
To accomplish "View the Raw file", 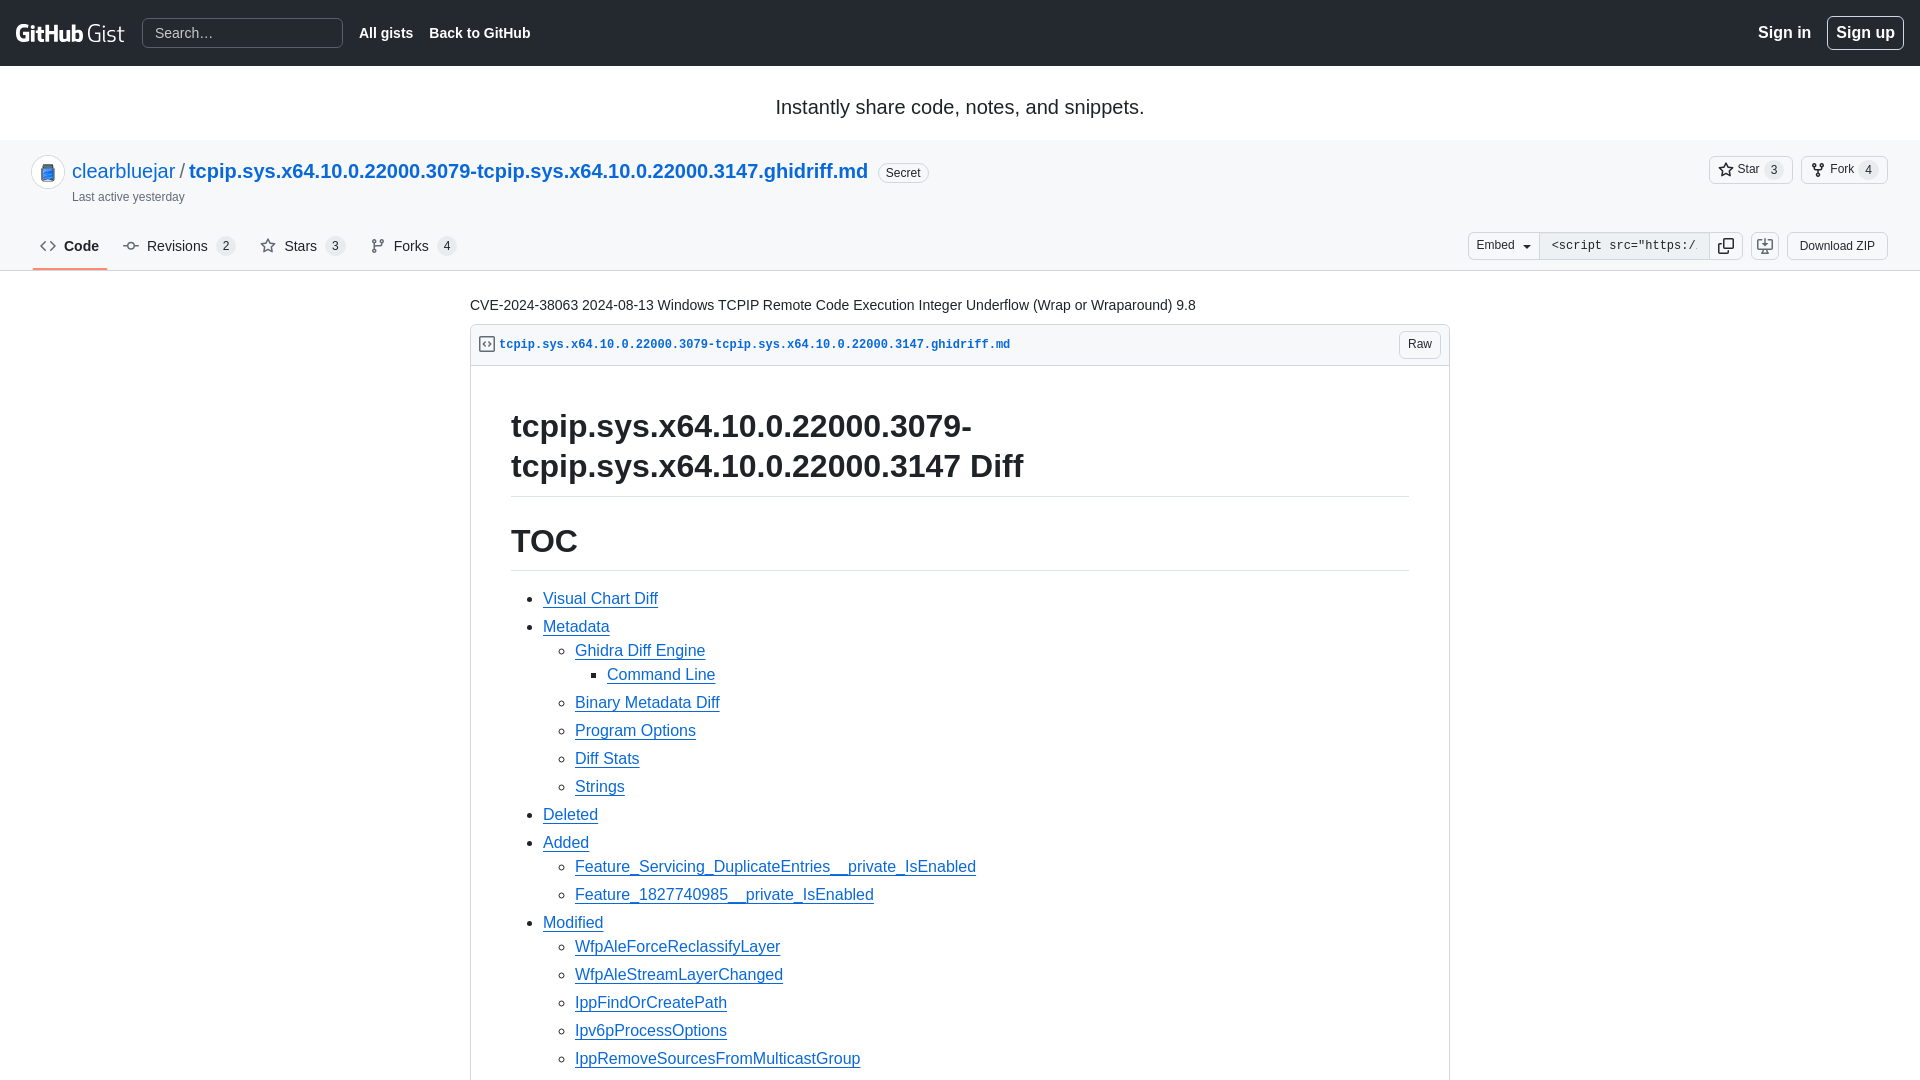I will point(1420,344).
